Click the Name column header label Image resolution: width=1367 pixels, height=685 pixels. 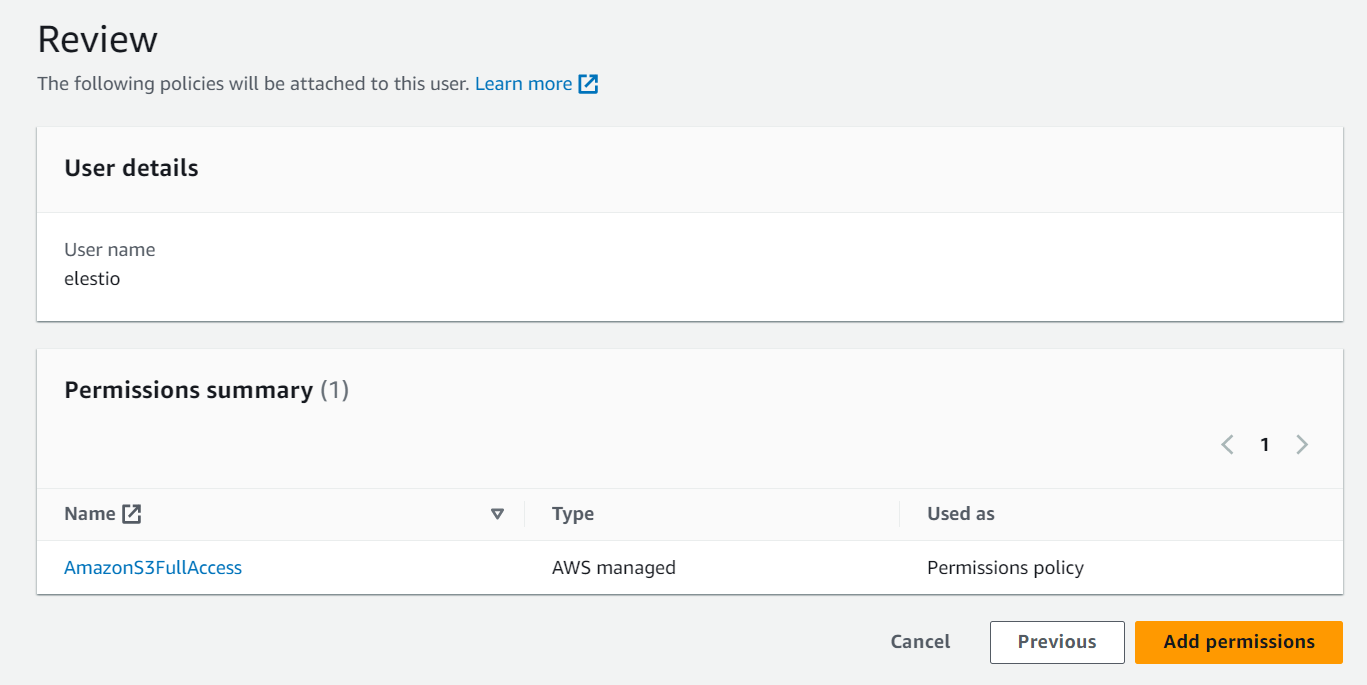click(90, 514)
